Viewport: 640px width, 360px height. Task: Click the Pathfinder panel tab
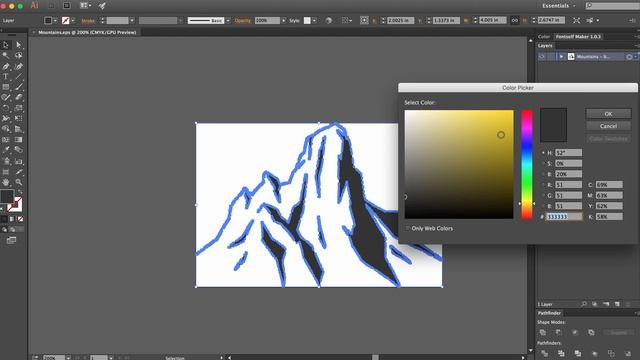click(549, 313)
